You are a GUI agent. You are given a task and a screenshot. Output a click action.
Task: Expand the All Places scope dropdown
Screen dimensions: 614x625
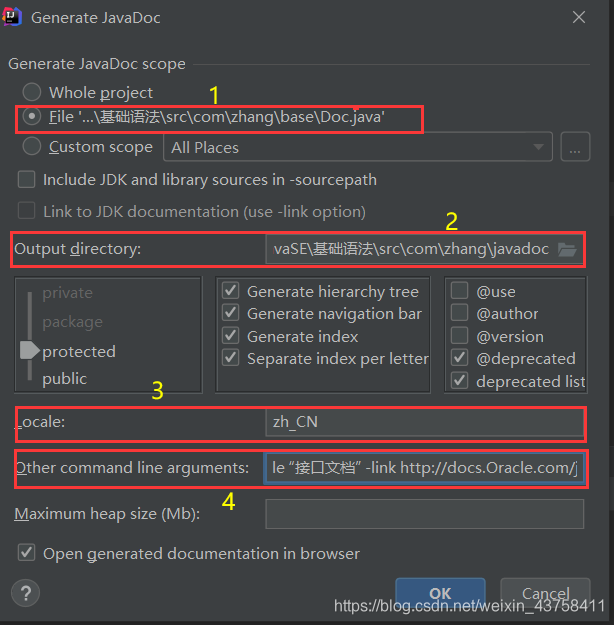pyautogui.click(x=358, y=147)
